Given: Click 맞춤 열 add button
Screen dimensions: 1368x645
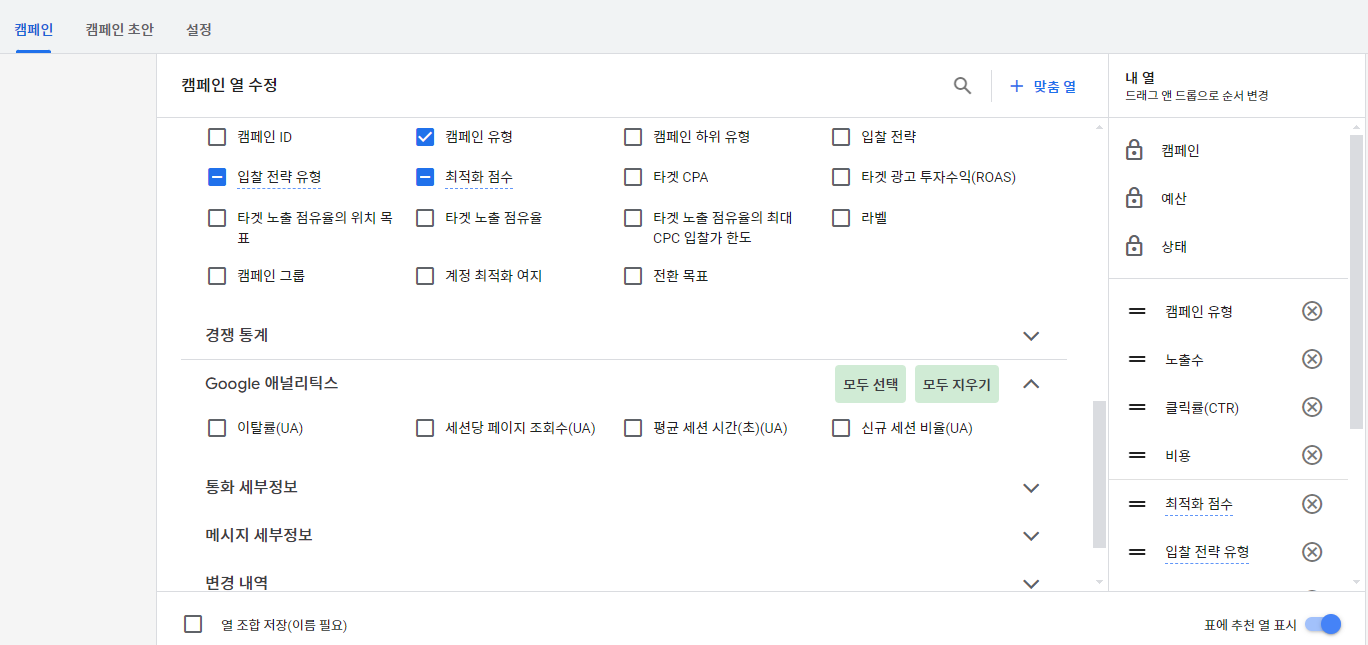Looking at the screenshot, I should click(1043, 86).
